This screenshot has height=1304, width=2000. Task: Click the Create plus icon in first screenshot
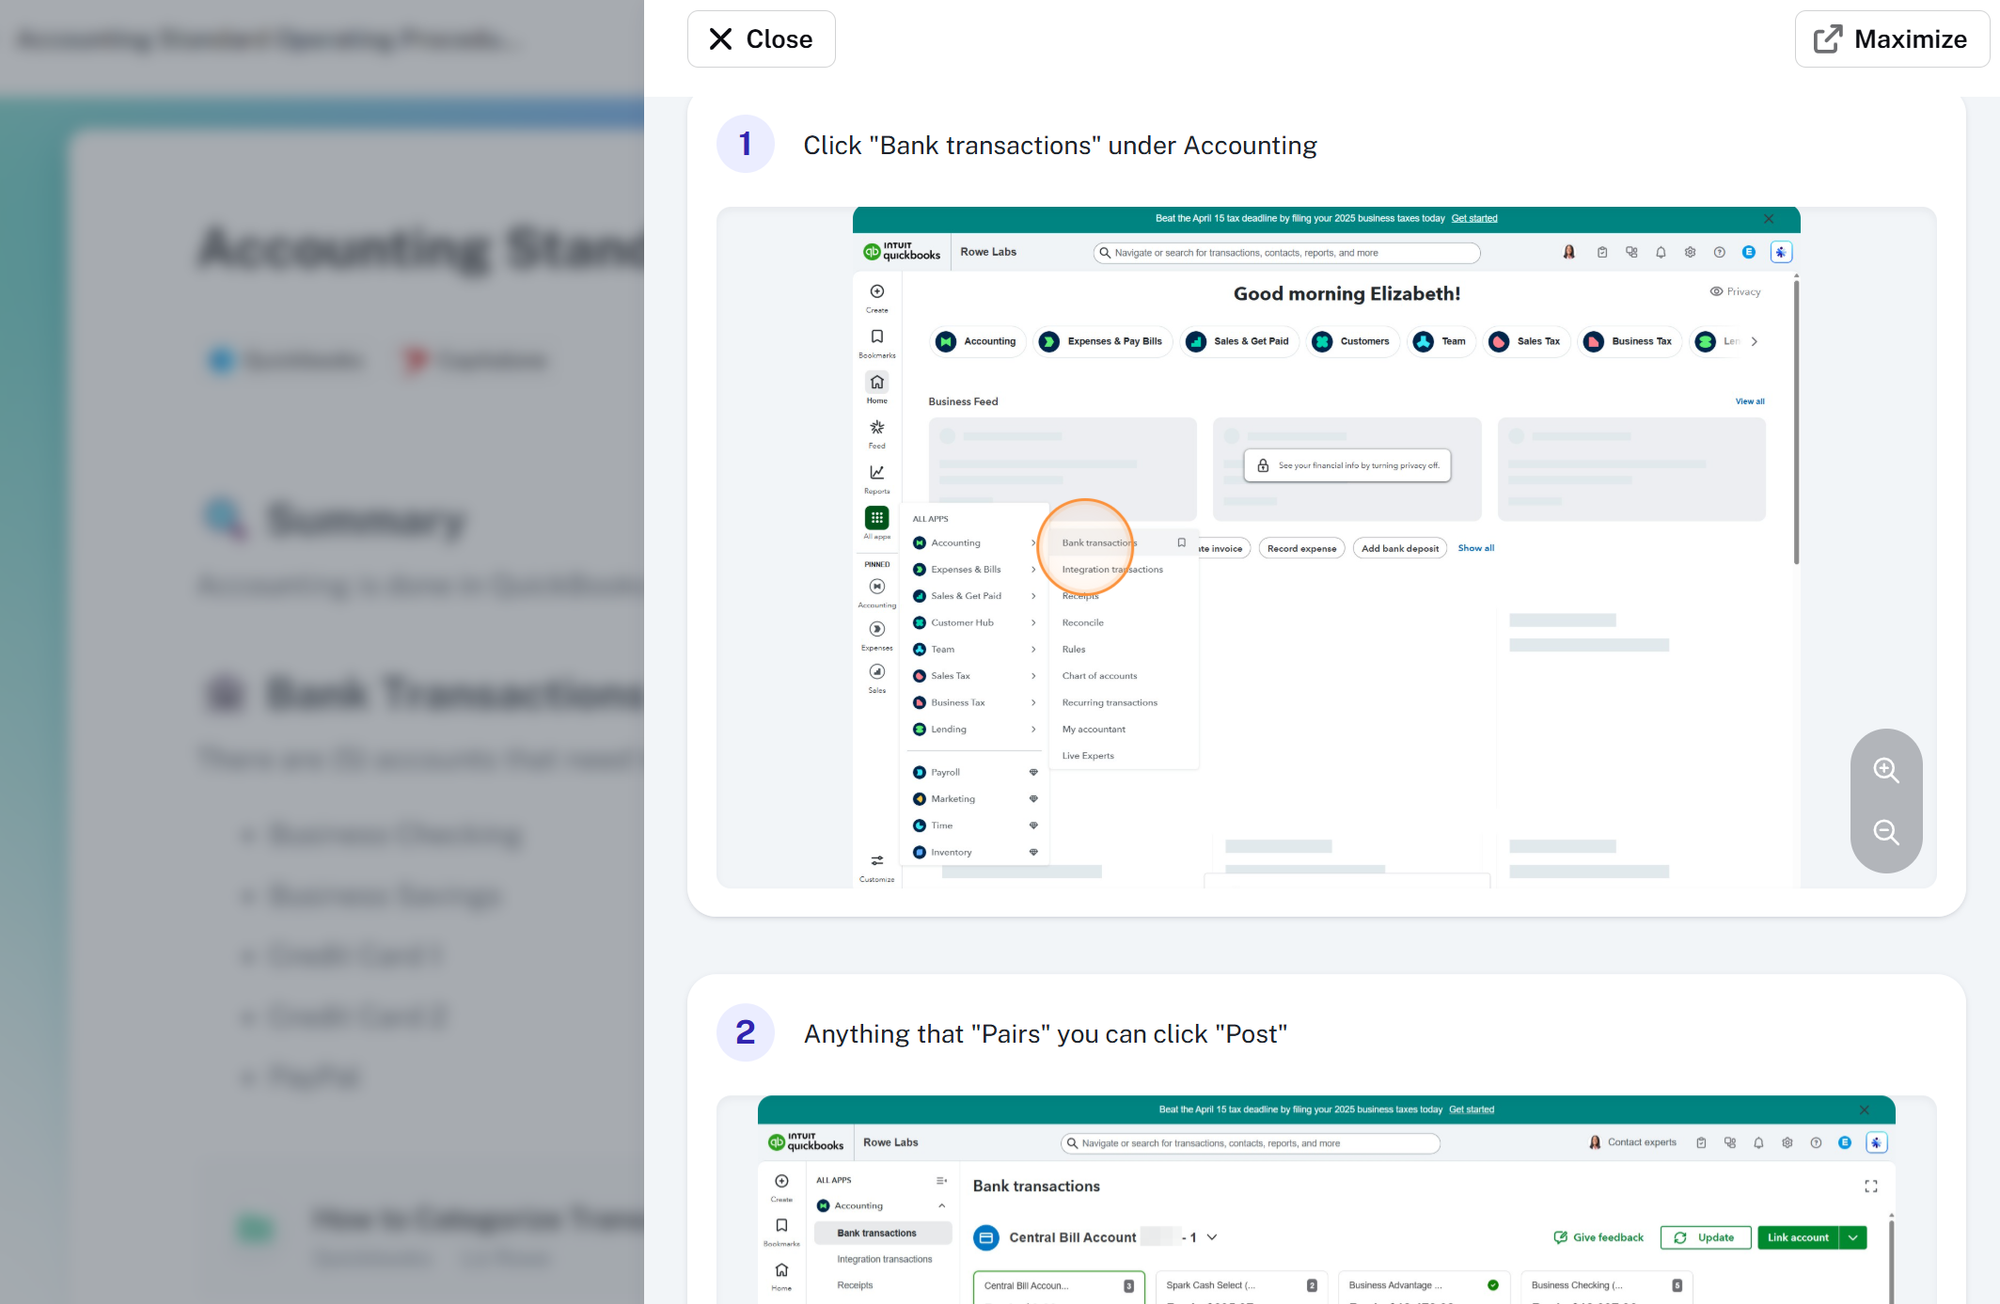click(x=877, y=292)
